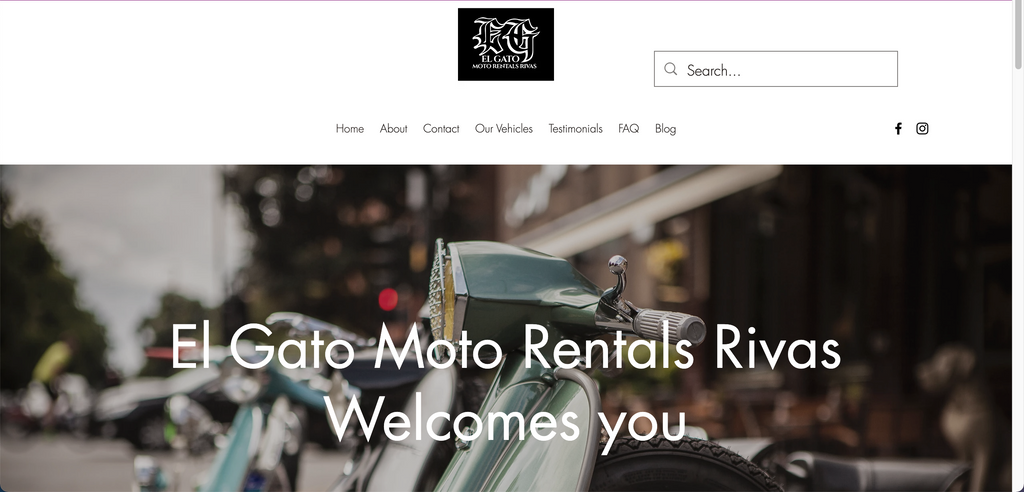View the Testimonials page
The height and width of the screenshot is (492, 1024).
tap(575, 129)
